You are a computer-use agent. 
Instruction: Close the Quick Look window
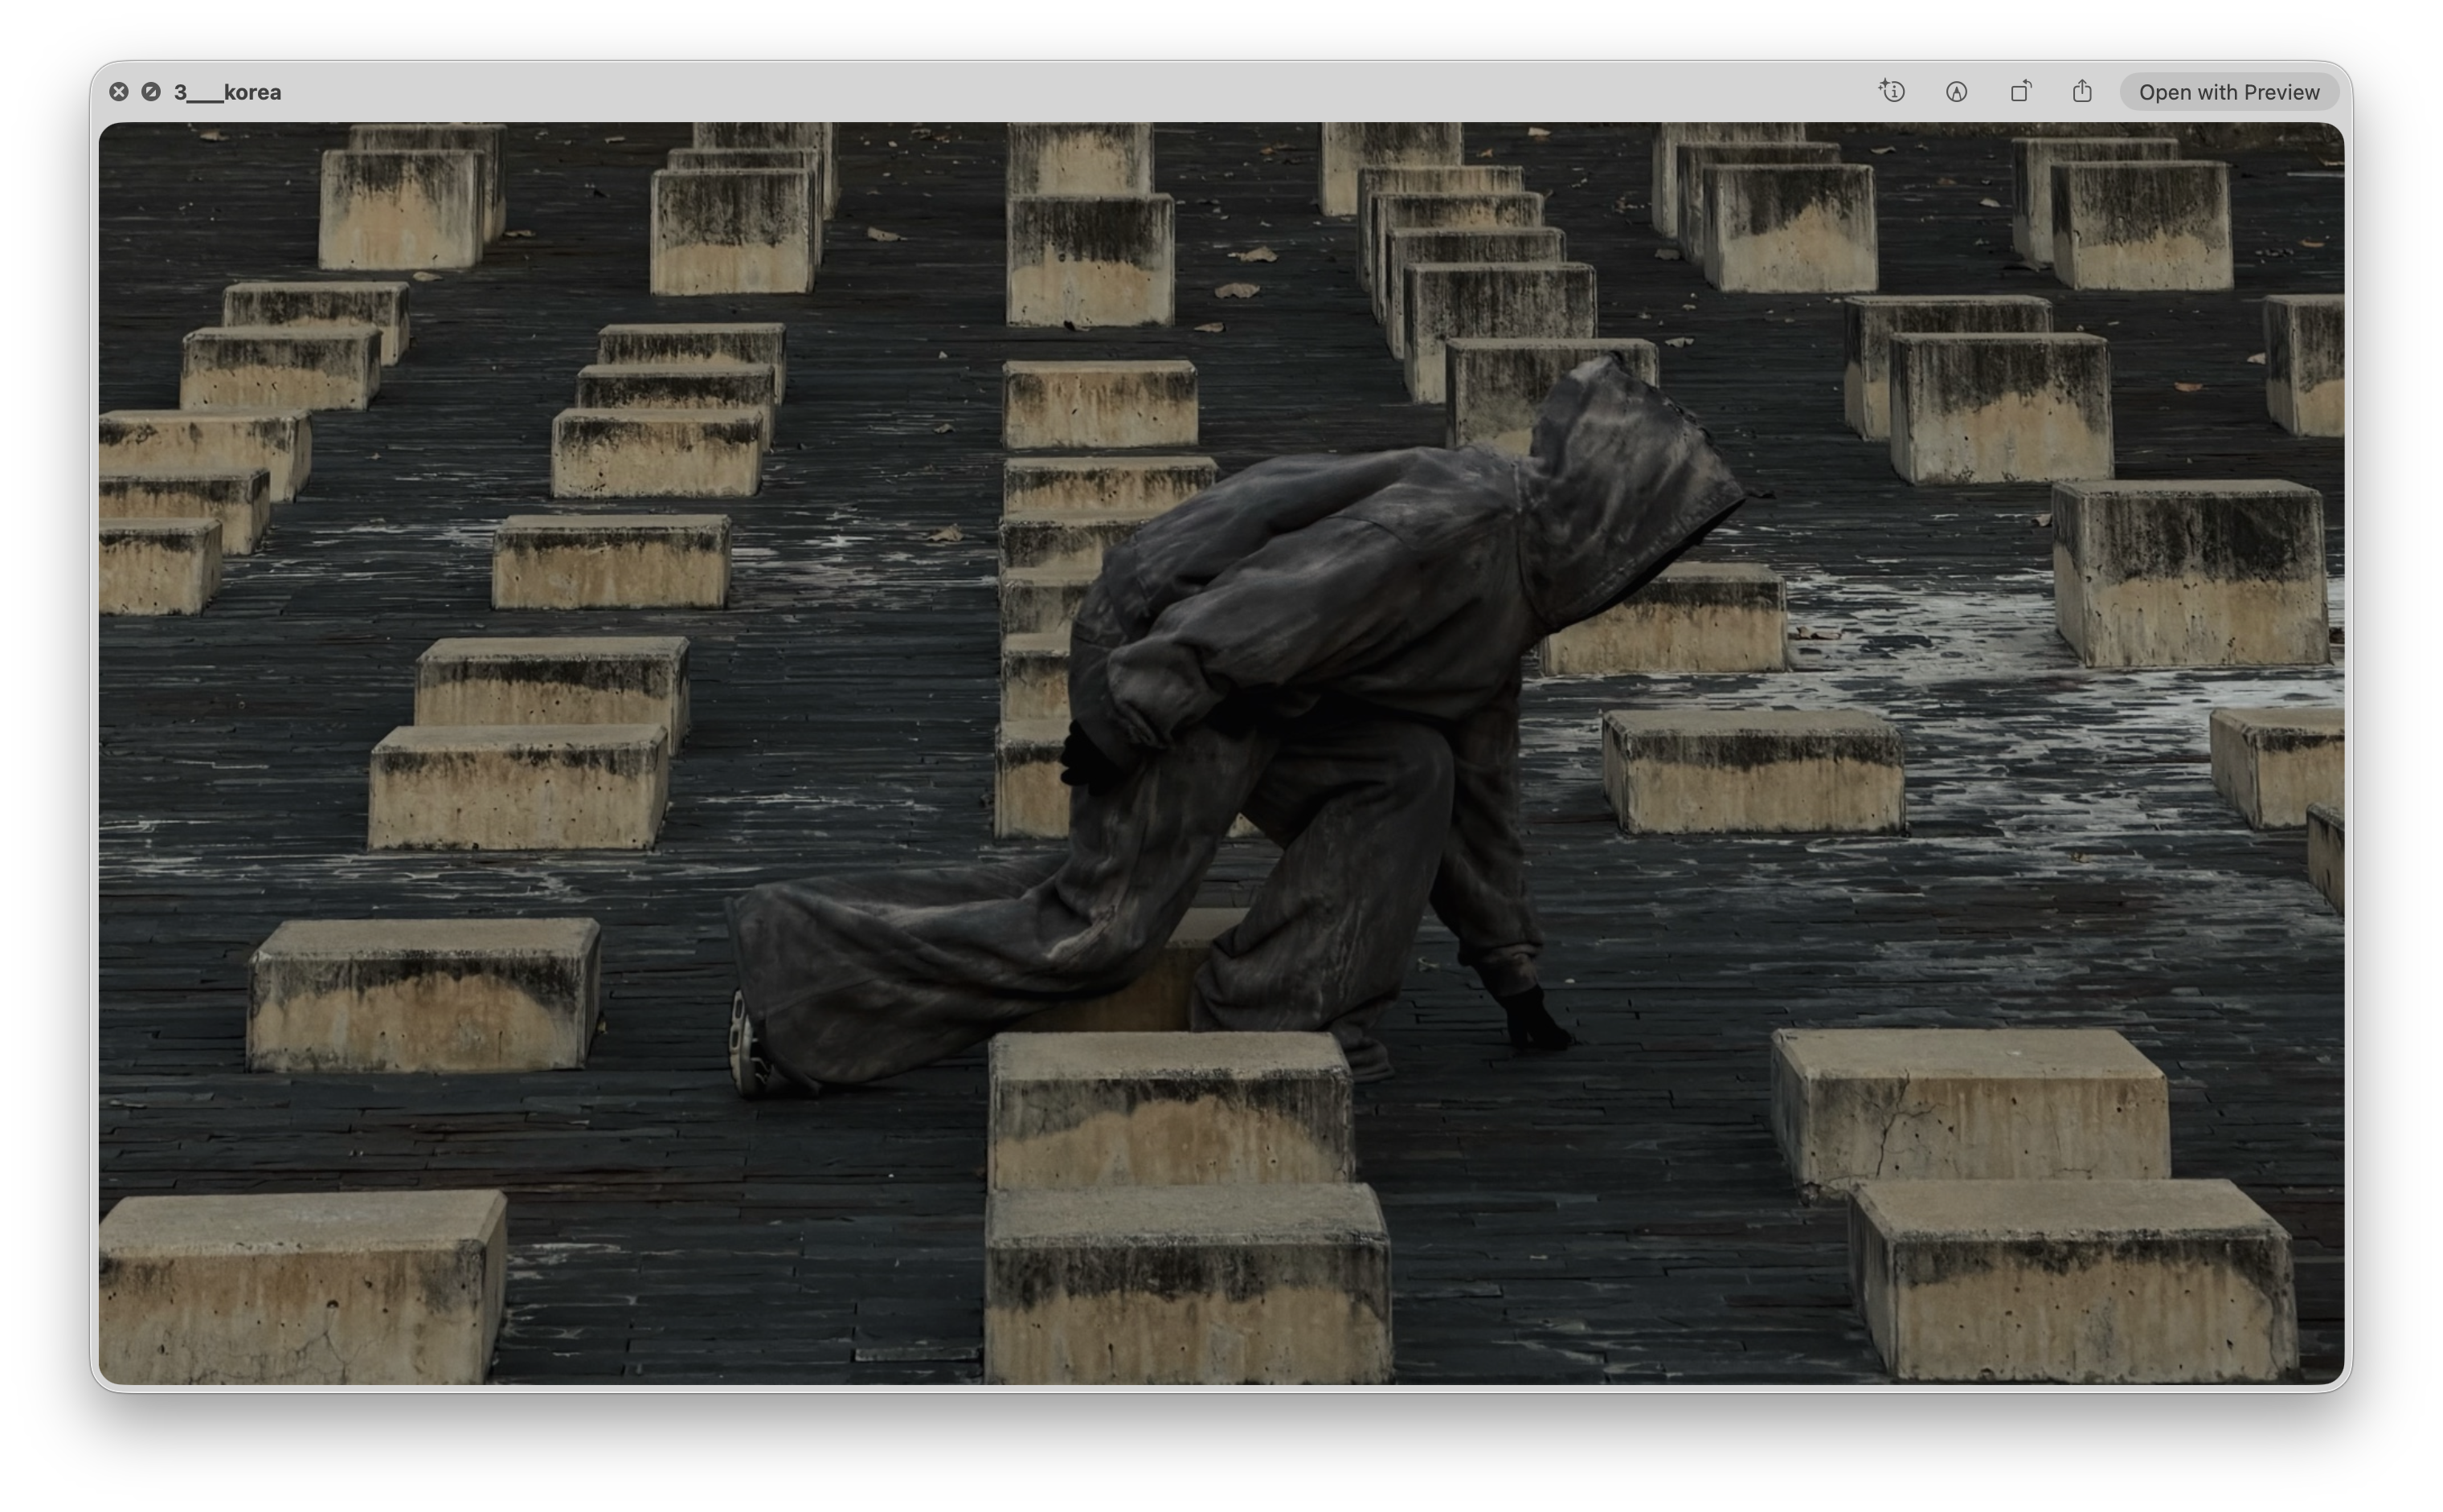point(118,92)
